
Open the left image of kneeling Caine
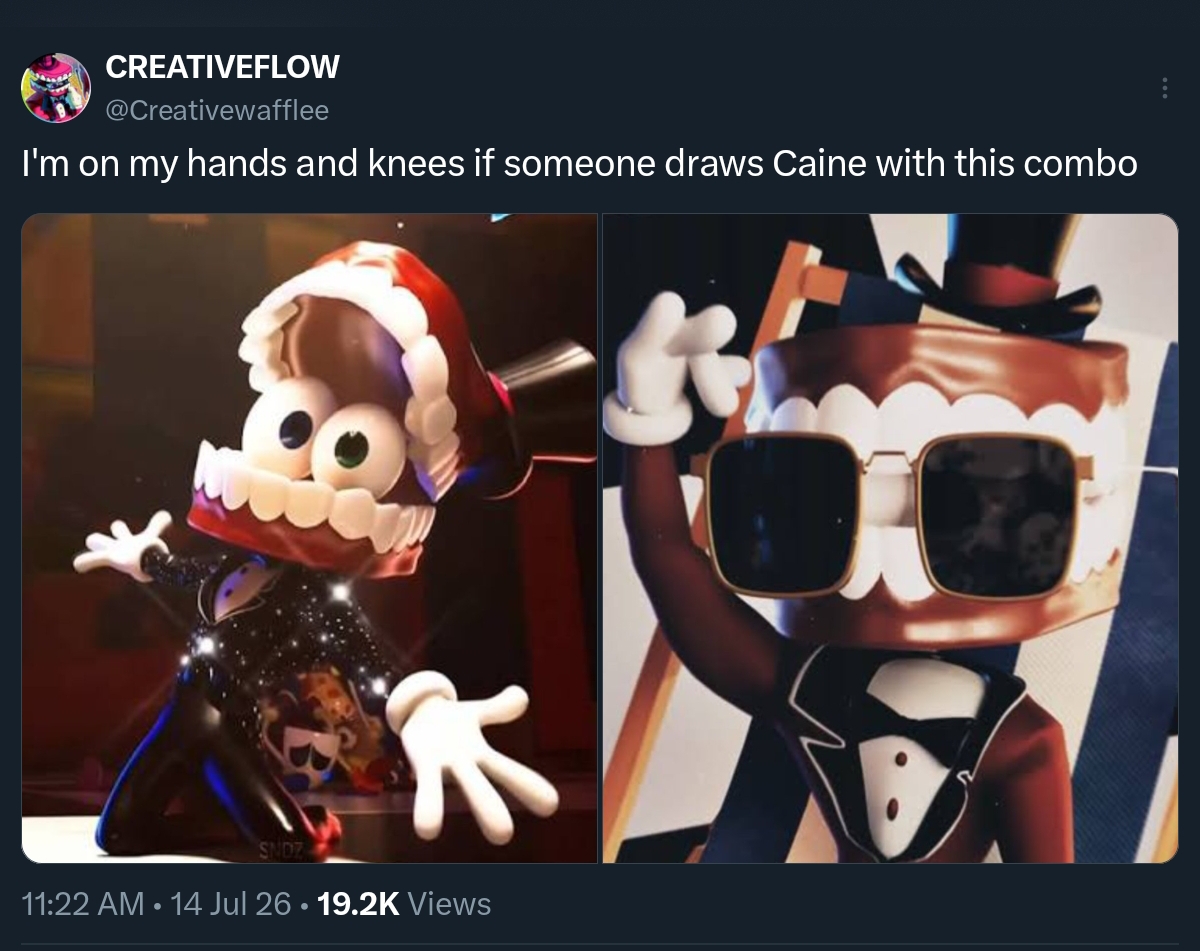[x=309, y=538]
